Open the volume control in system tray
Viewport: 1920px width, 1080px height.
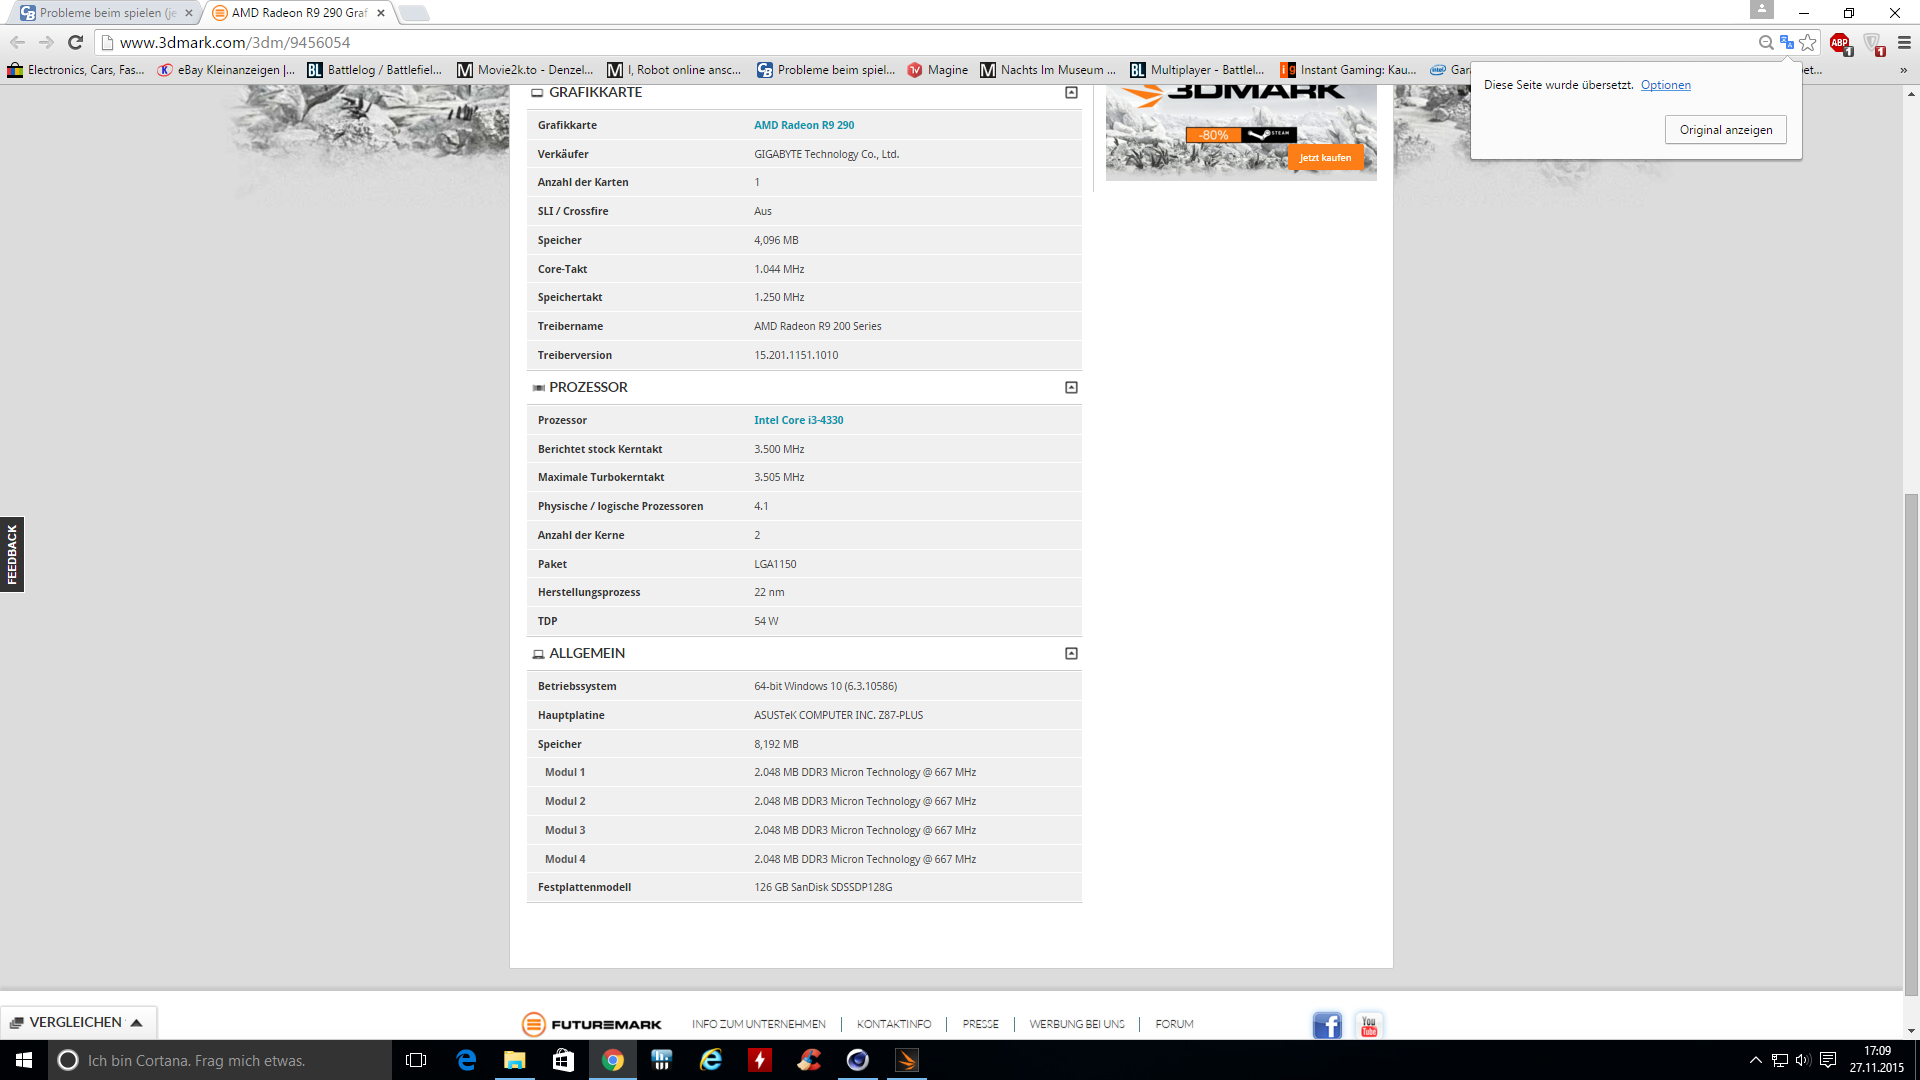(x=1803, y=1060)
